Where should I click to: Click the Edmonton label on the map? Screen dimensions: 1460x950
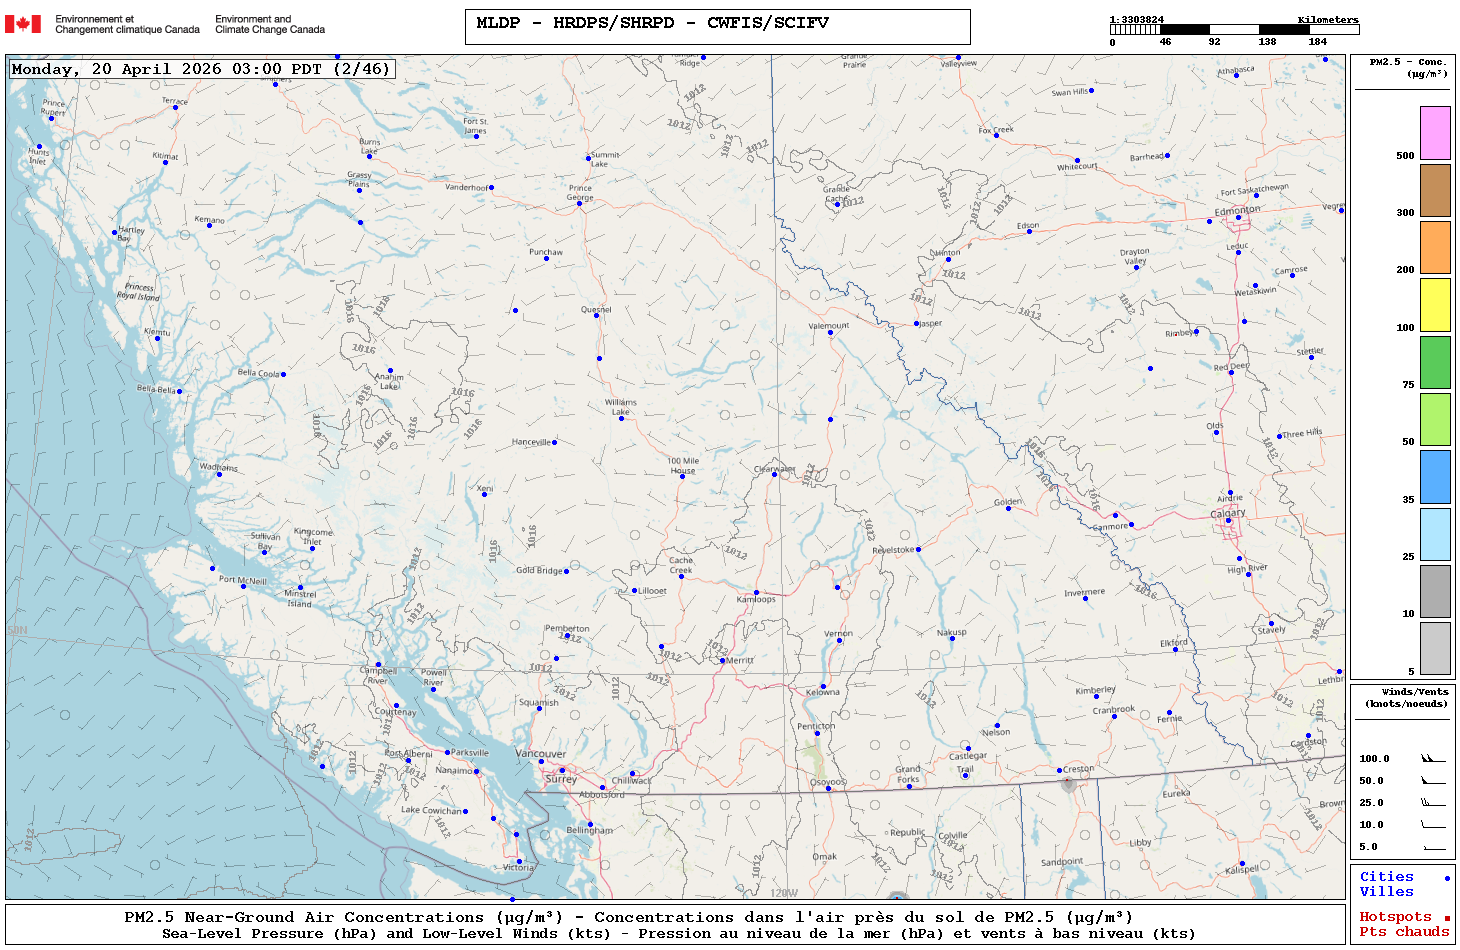tap(1237, 210)
